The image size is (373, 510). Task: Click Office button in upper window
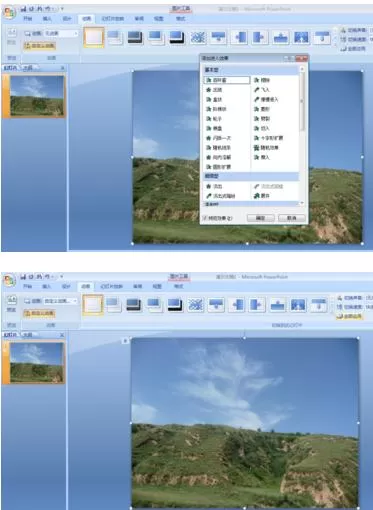[10, 12]
